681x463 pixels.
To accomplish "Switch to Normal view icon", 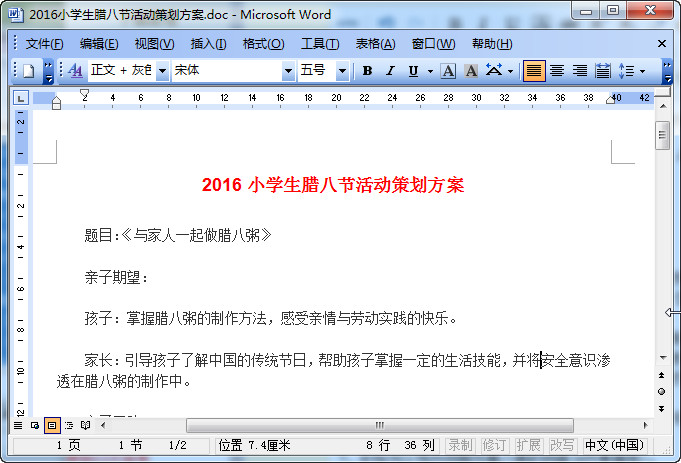I will (18, 425).
